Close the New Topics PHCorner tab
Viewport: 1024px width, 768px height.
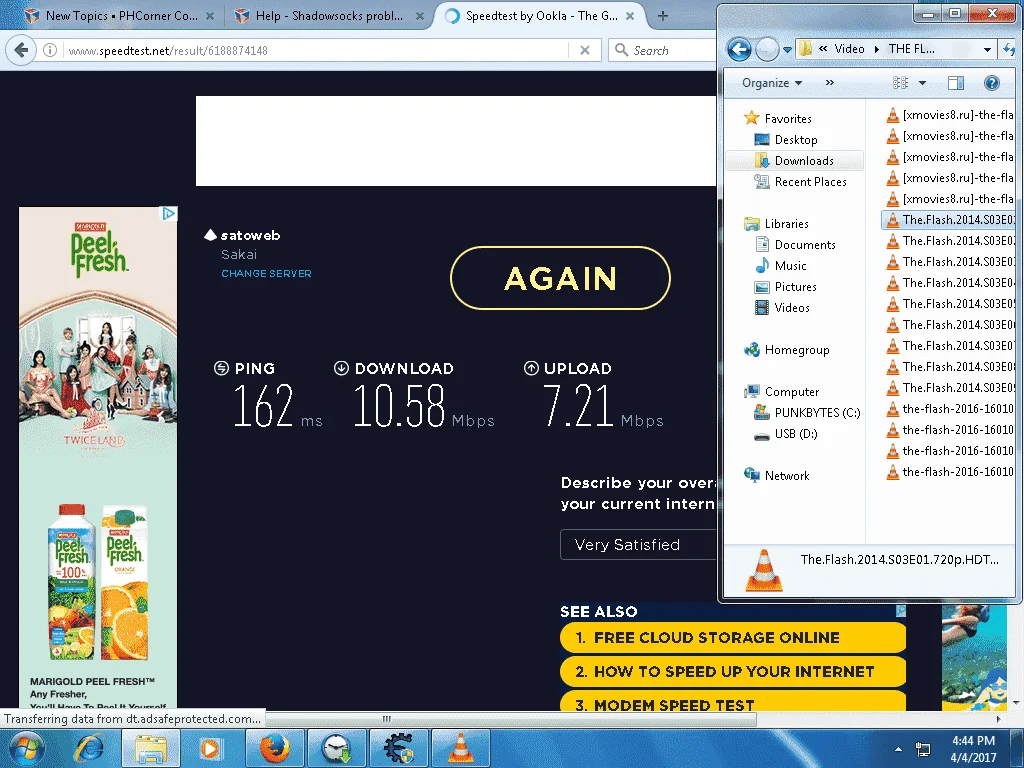(210, 16)
